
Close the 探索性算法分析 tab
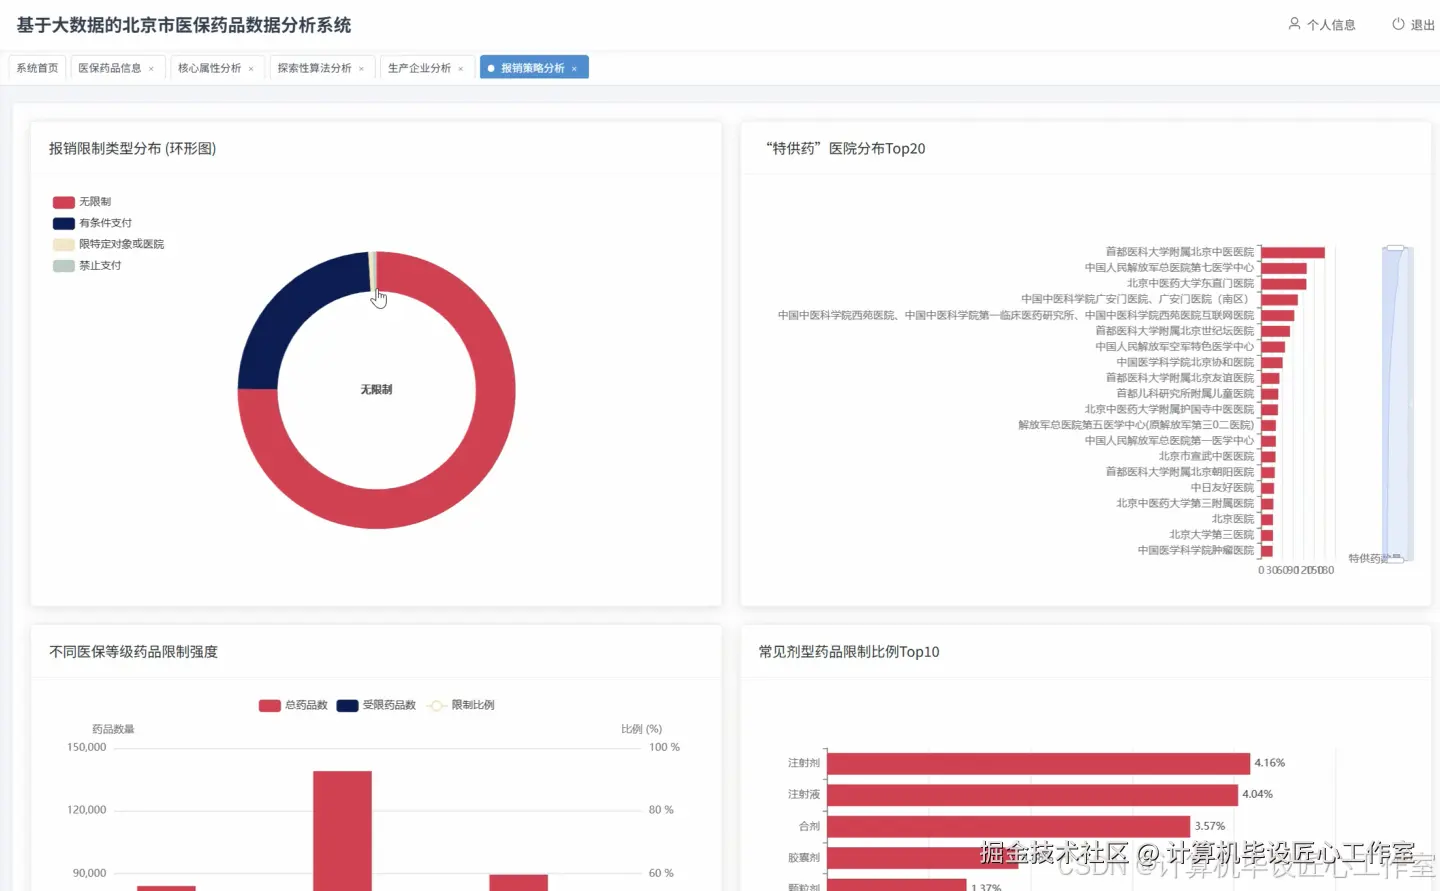361,69
